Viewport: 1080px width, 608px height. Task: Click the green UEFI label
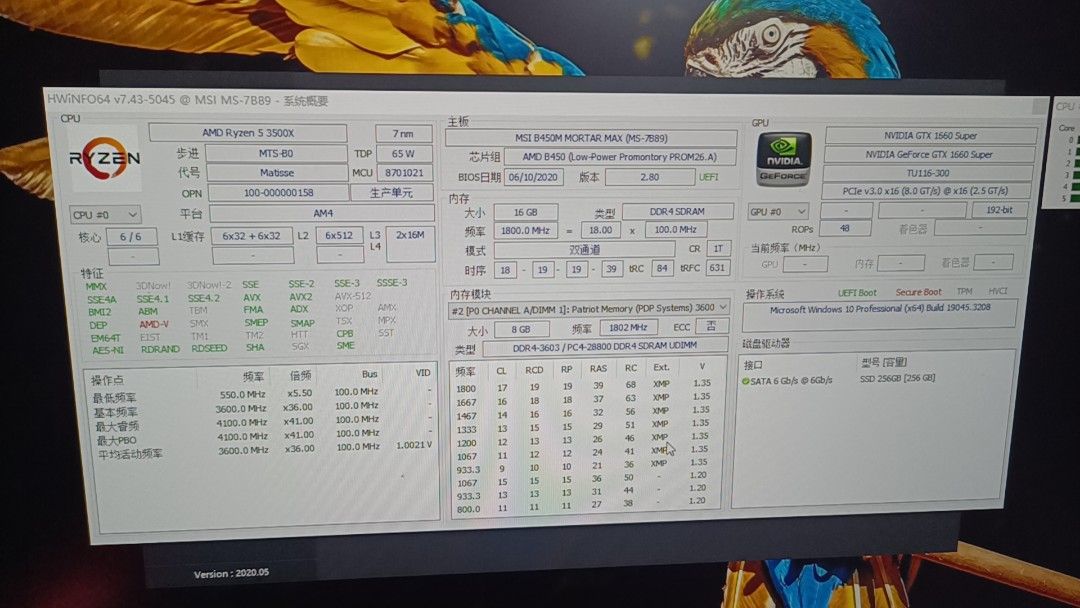pos(708,177)
